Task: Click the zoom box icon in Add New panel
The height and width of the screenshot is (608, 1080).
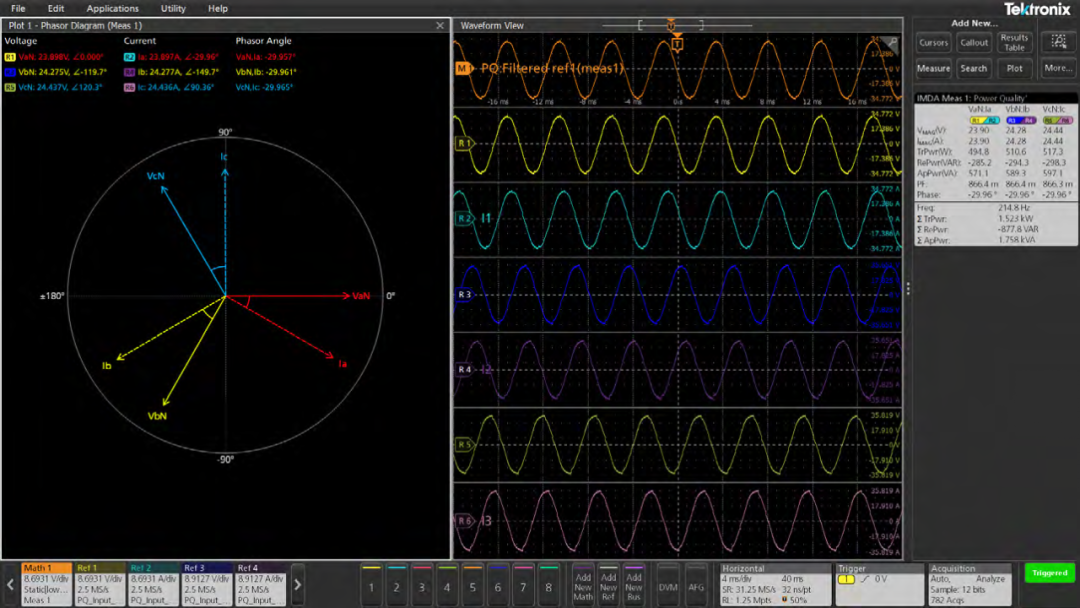Action: point(1058,42)
